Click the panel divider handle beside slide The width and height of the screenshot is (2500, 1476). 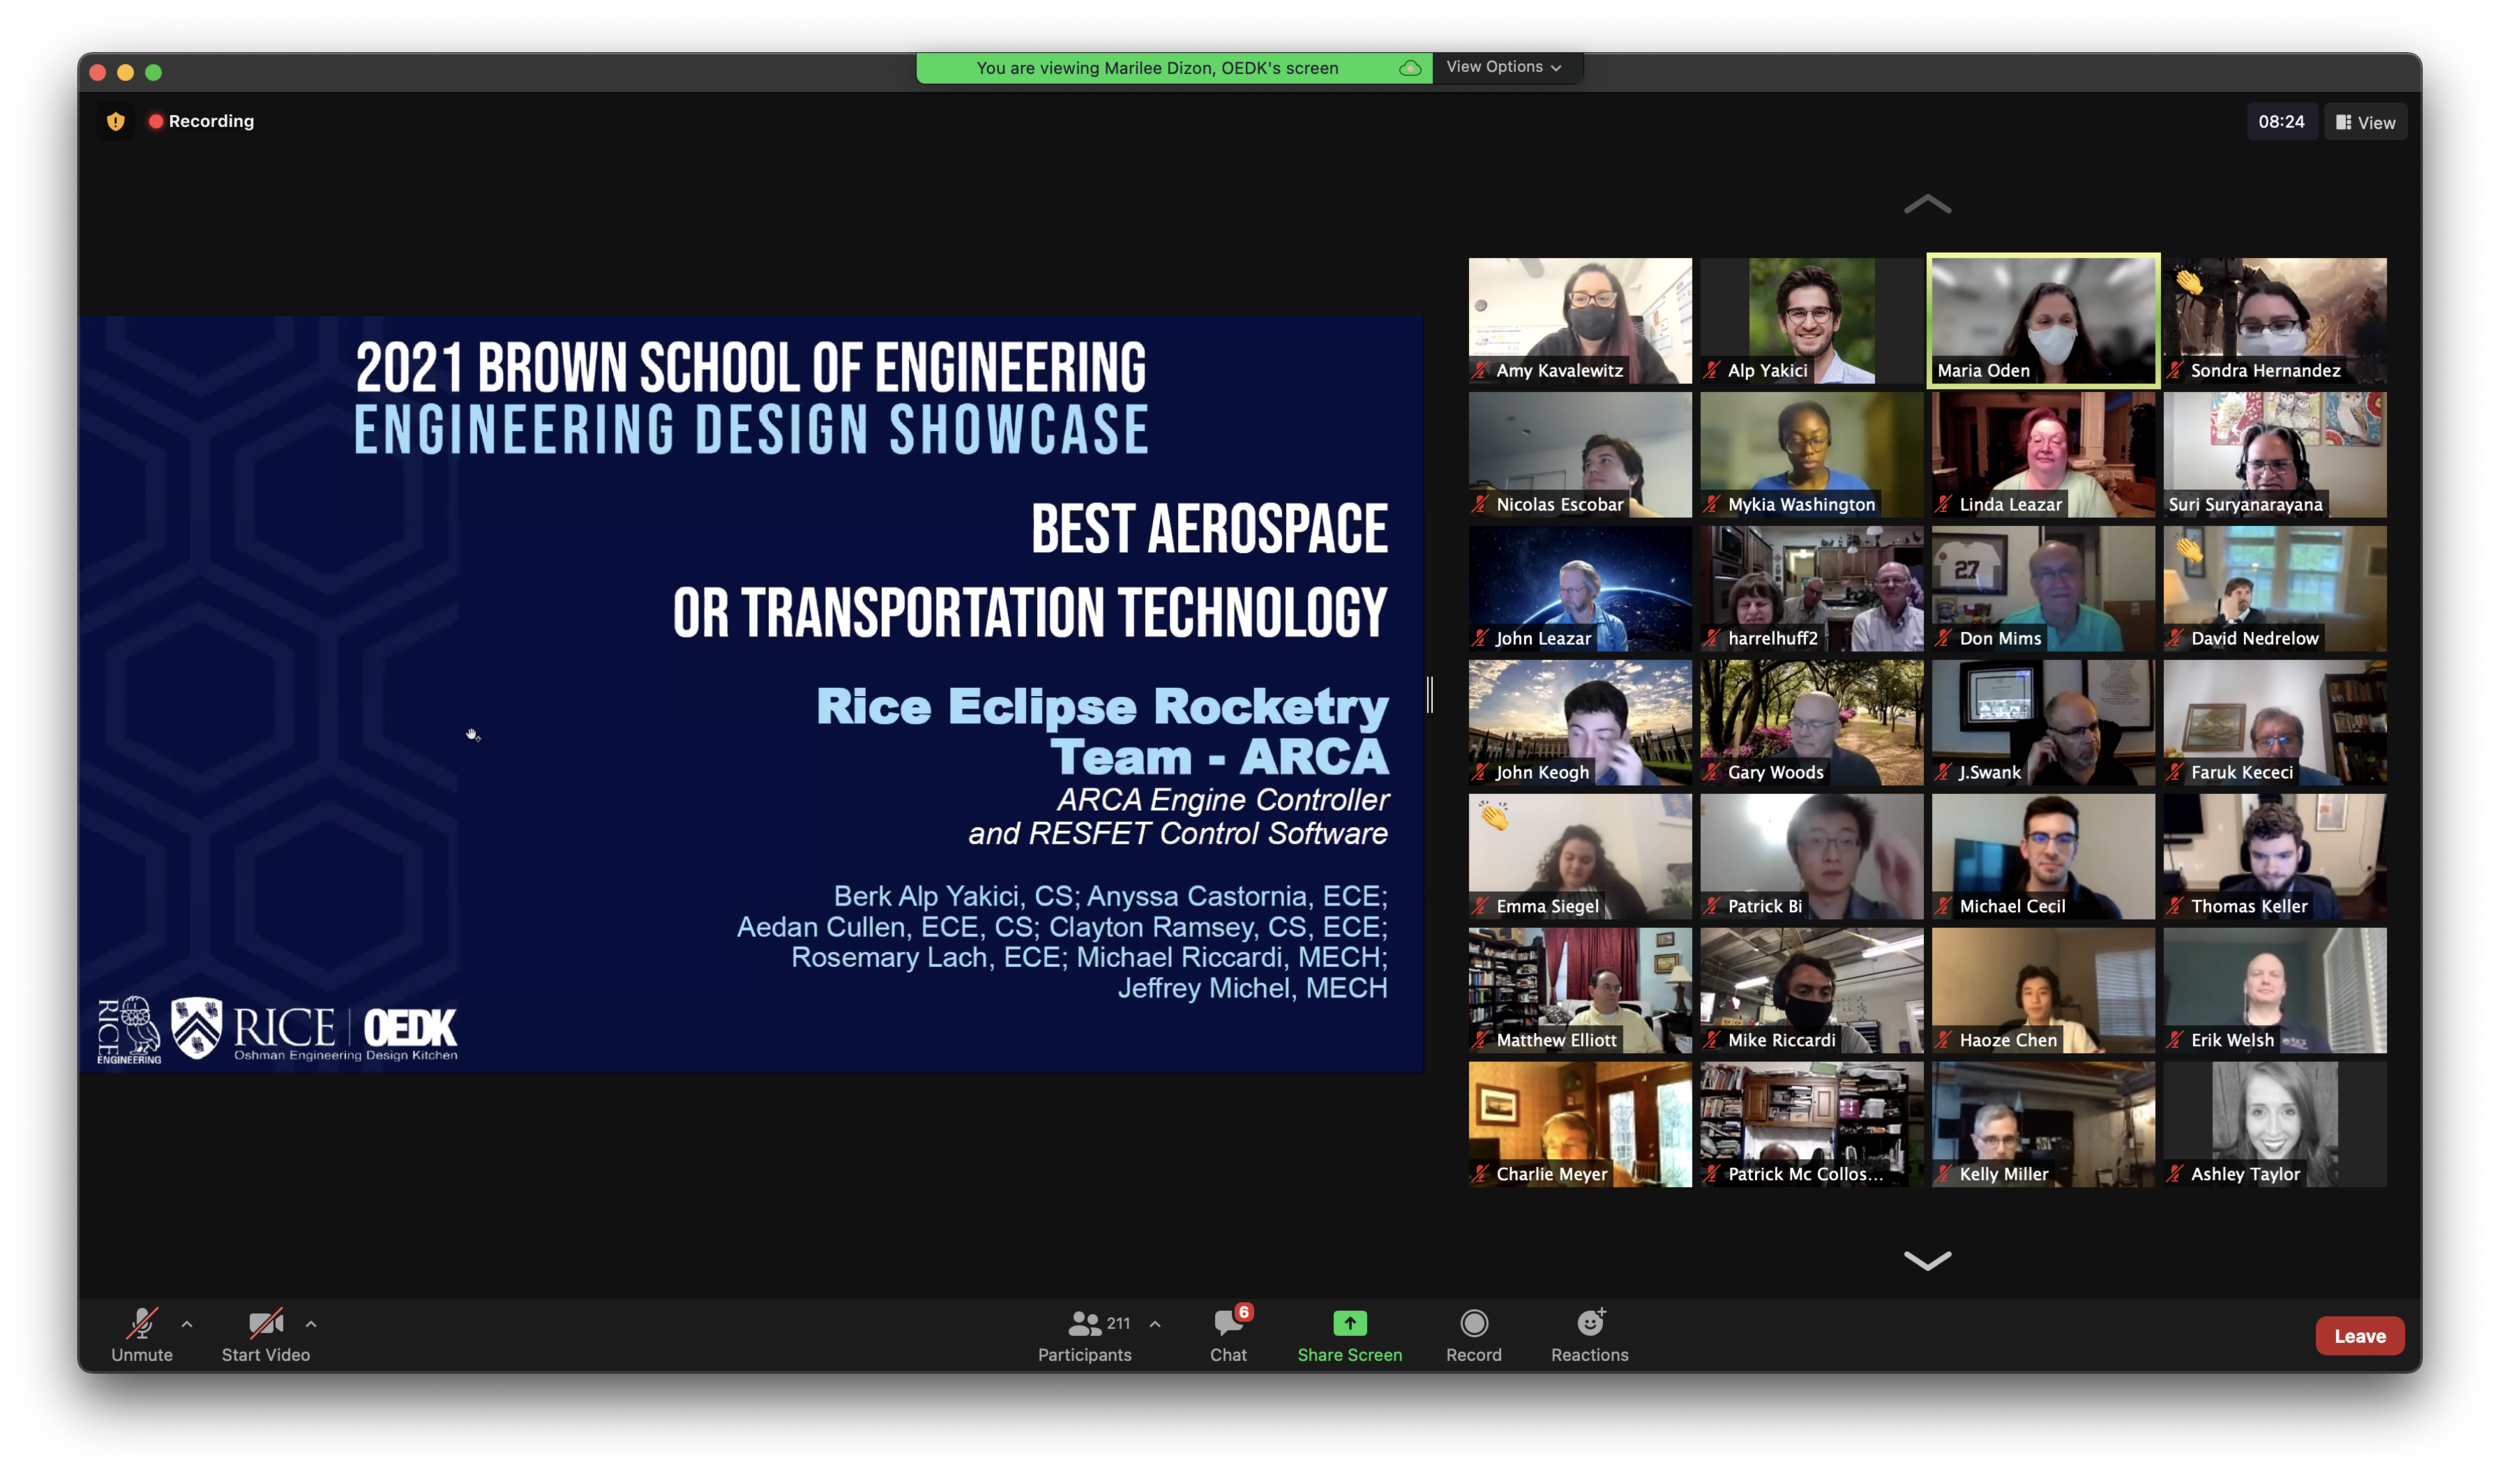pyautogui.click(x=1430, y=694)
